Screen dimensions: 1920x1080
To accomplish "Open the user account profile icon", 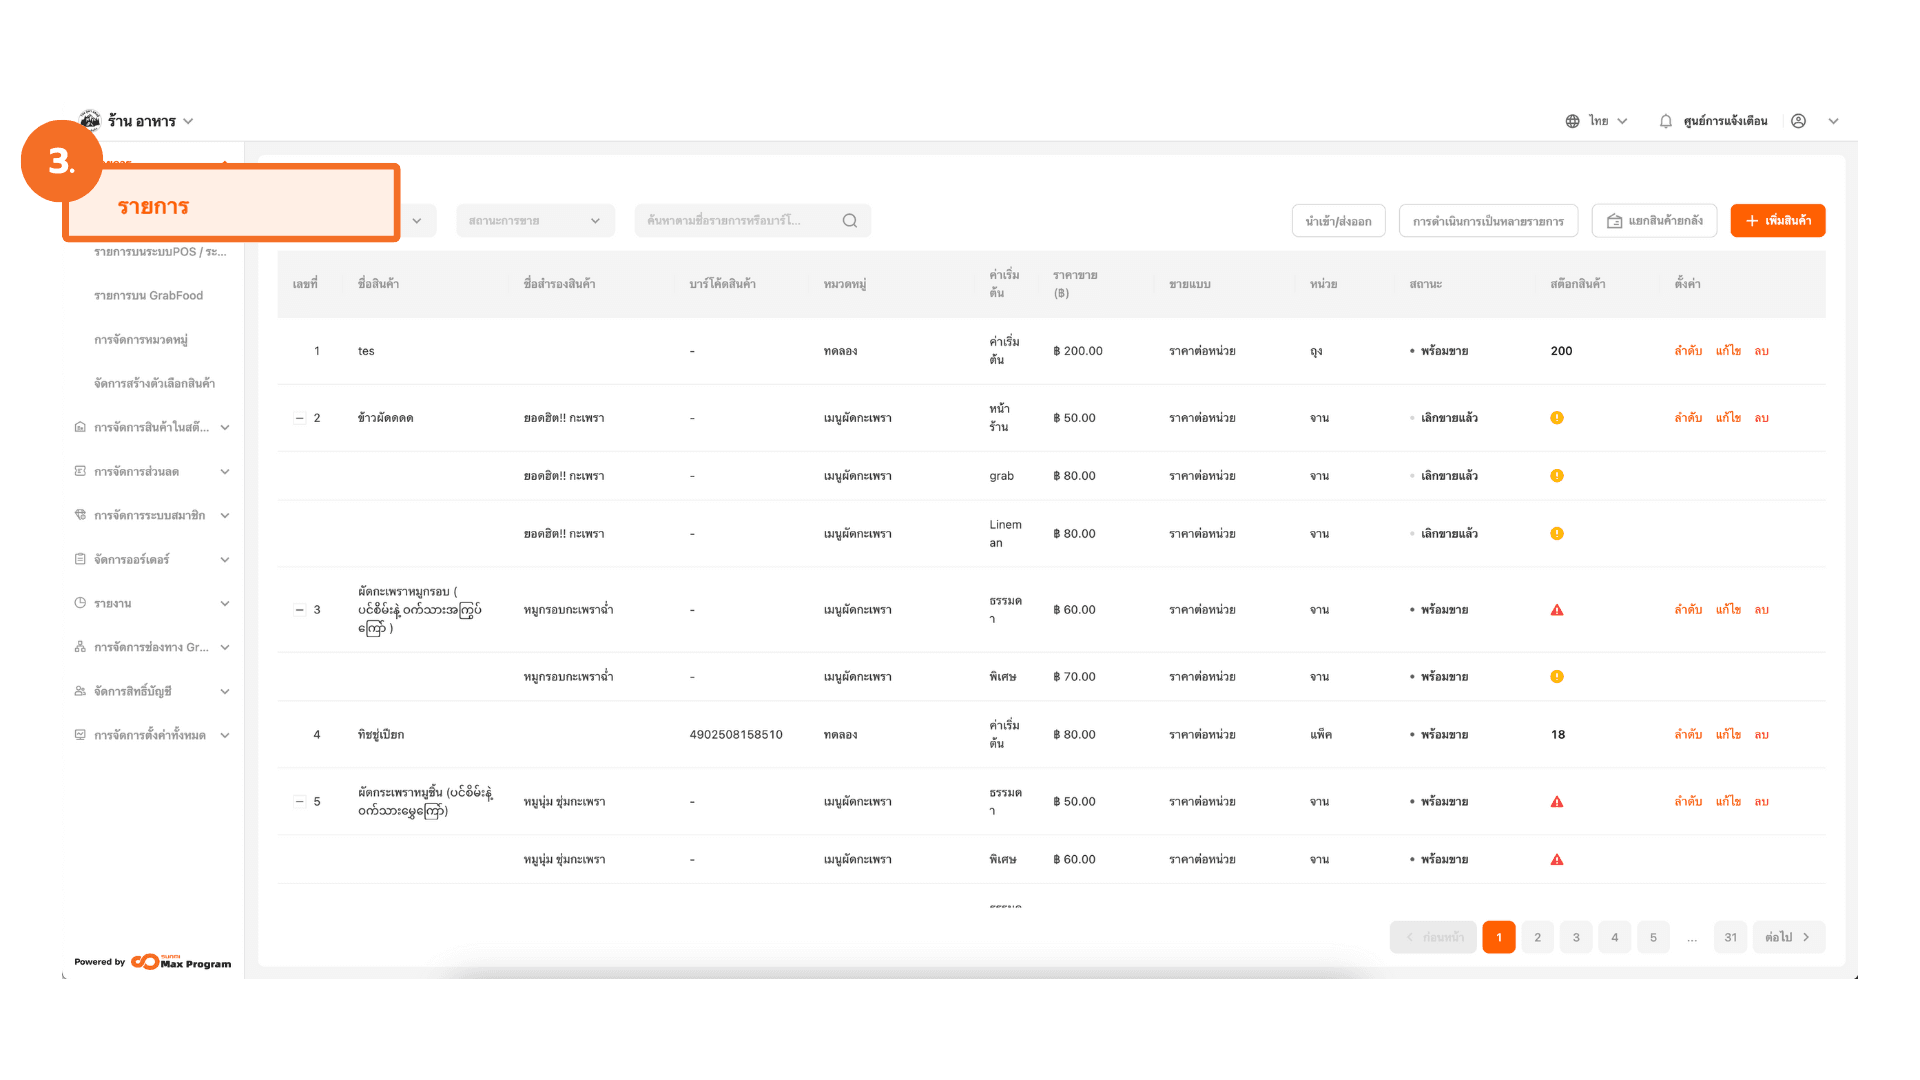I will tap(1798, 121).
